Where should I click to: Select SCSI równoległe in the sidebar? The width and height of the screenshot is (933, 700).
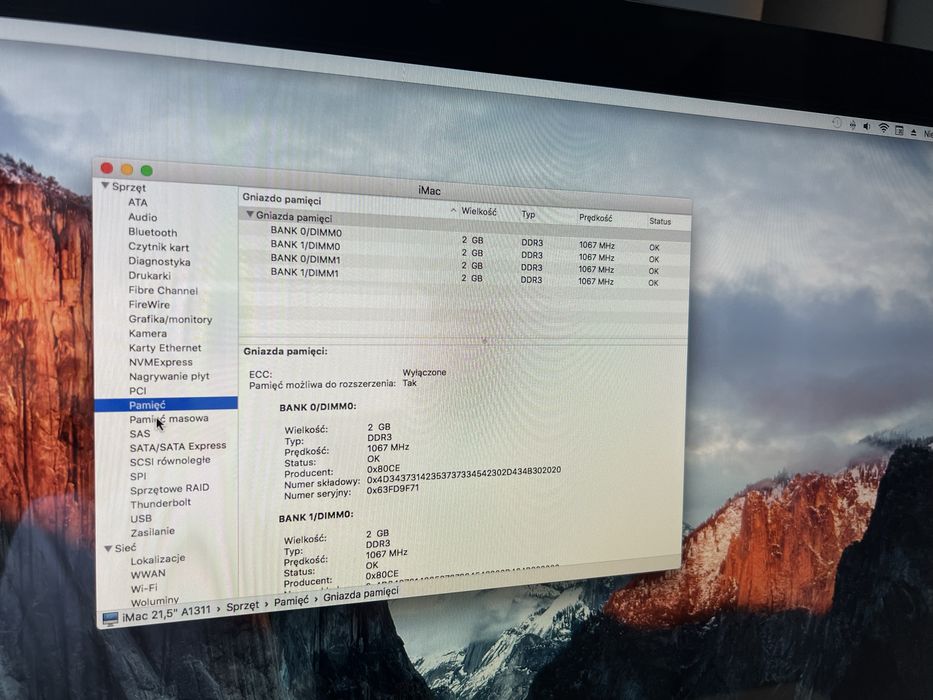170,461
